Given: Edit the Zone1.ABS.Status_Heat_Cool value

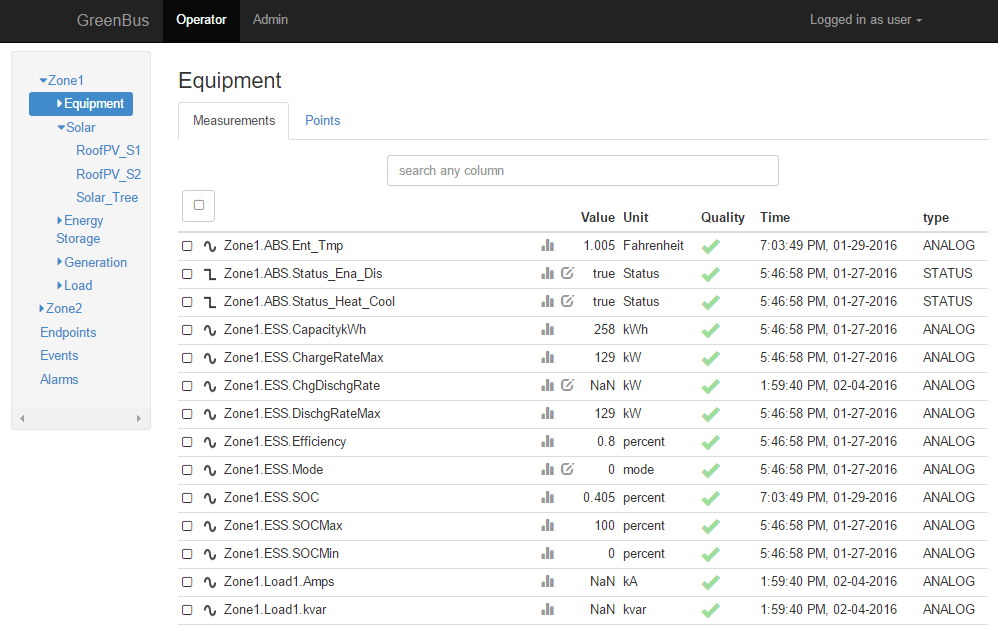Looking at the screenshot, I should tap(567, 301).
